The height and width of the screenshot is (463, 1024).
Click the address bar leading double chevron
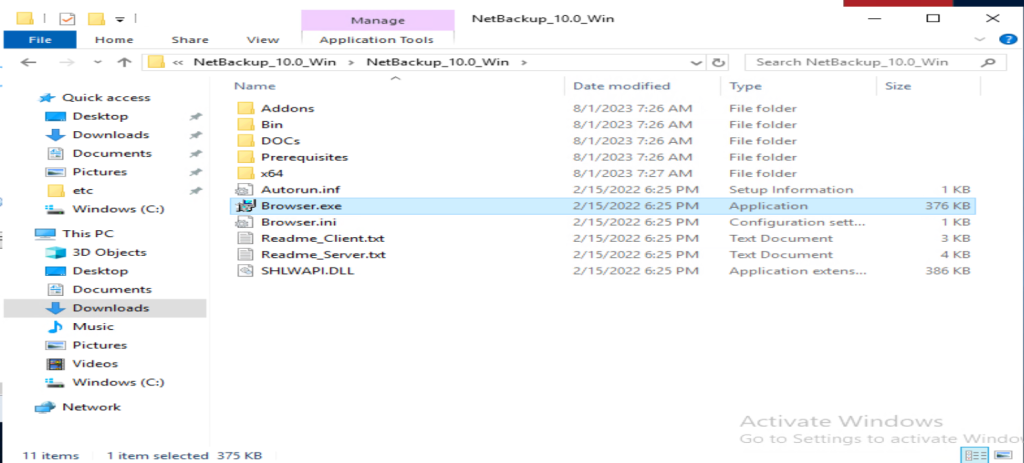177,63
